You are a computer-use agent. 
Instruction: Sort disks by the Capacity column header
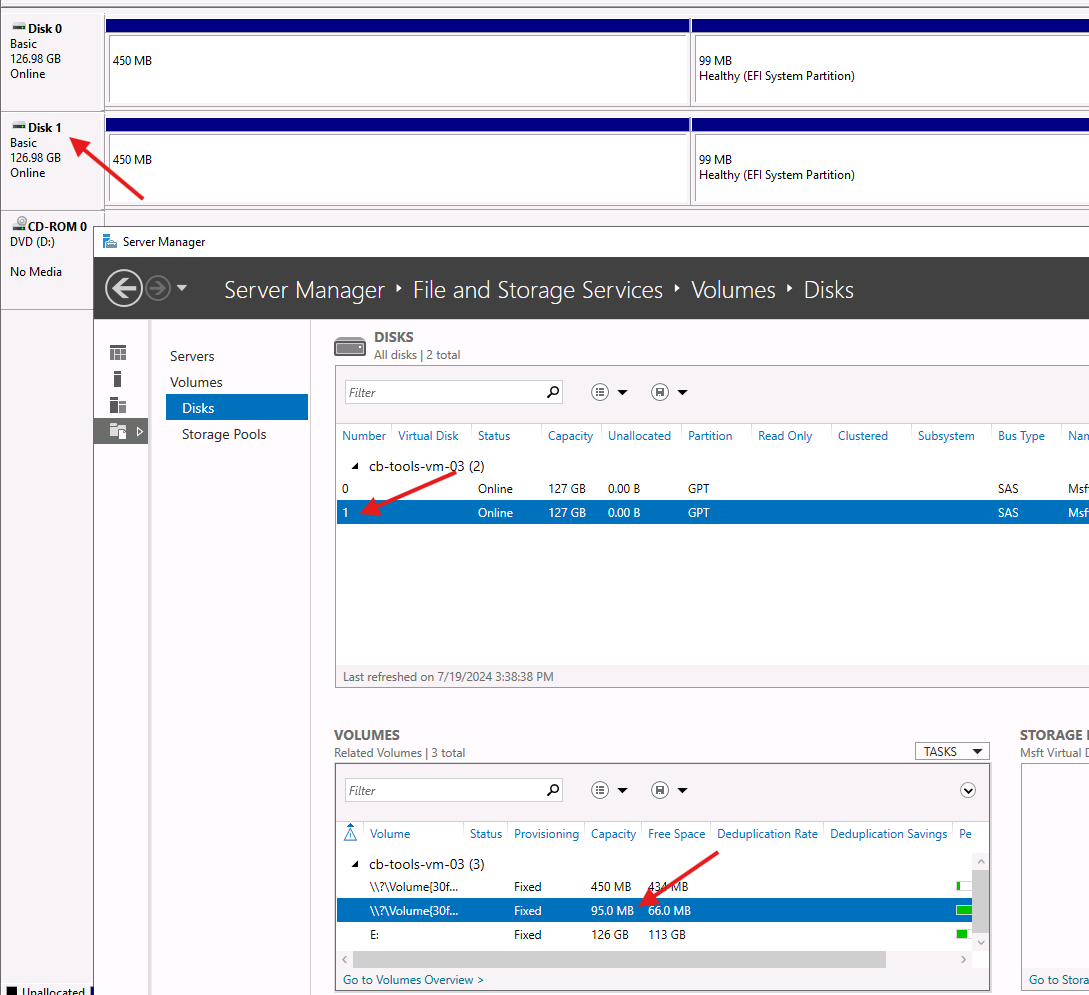(x=570, y=436)
